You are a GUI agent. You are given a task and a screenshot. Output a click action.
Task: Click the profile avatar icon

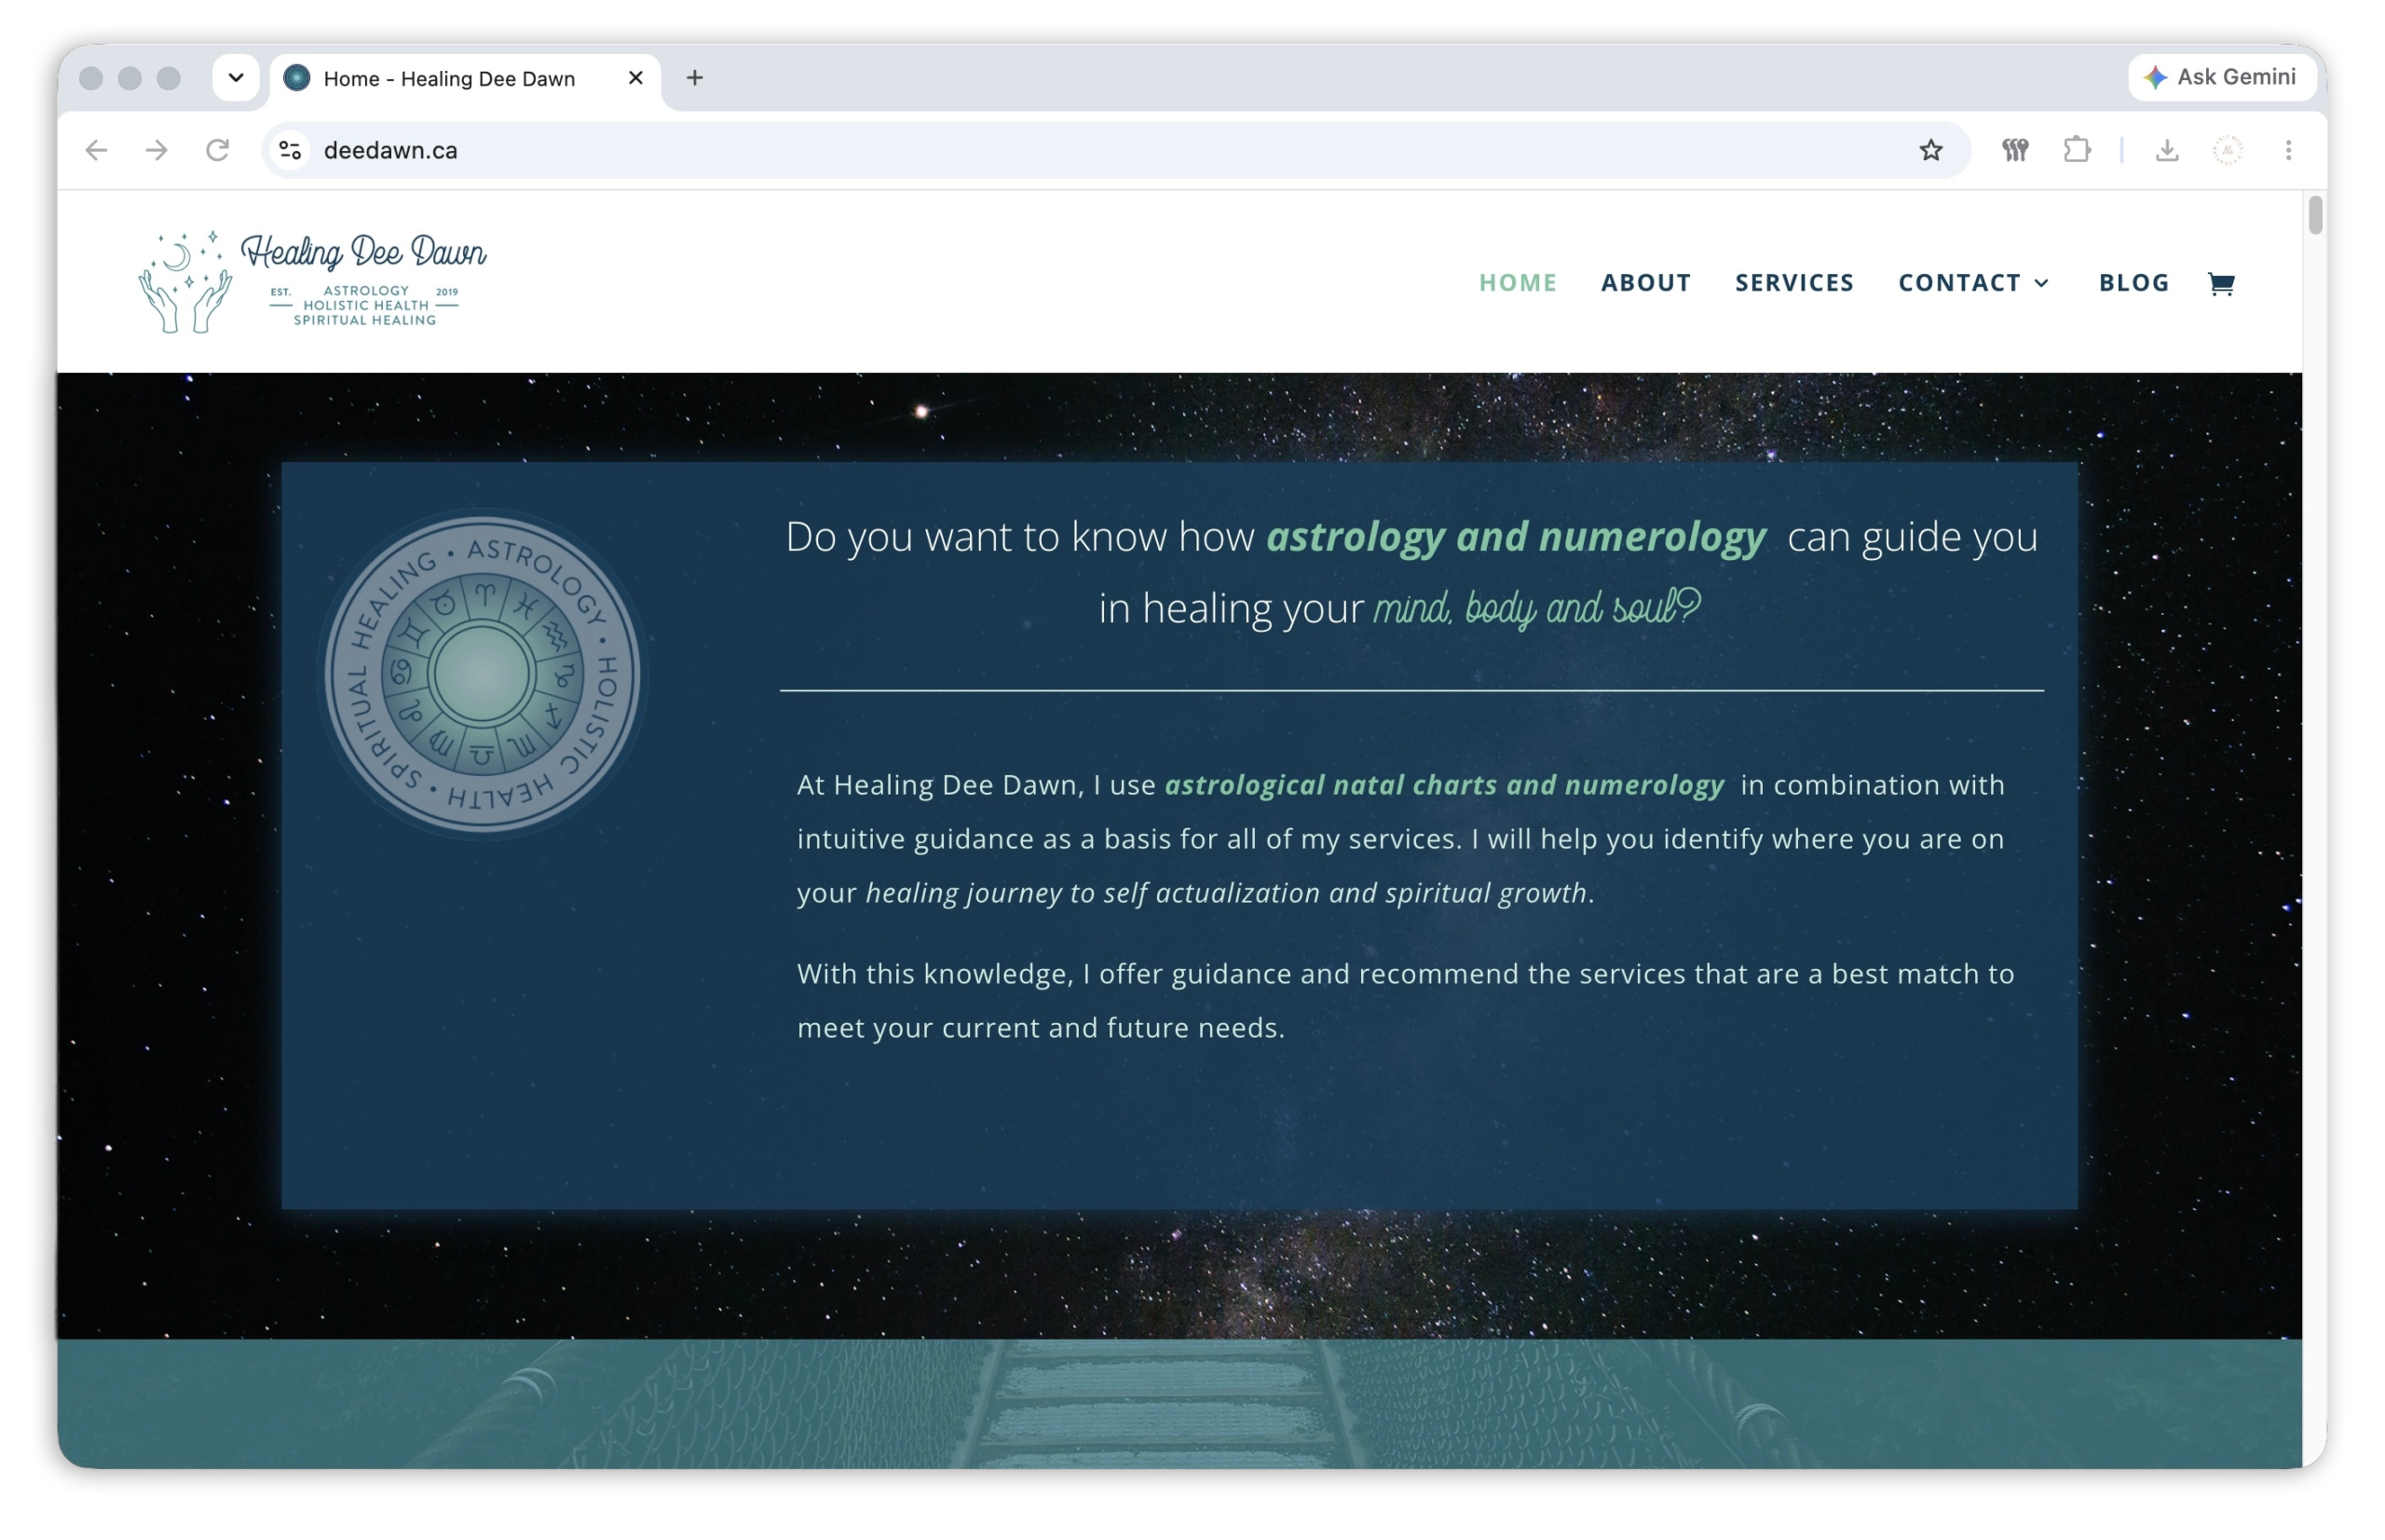pos(2227,150)
